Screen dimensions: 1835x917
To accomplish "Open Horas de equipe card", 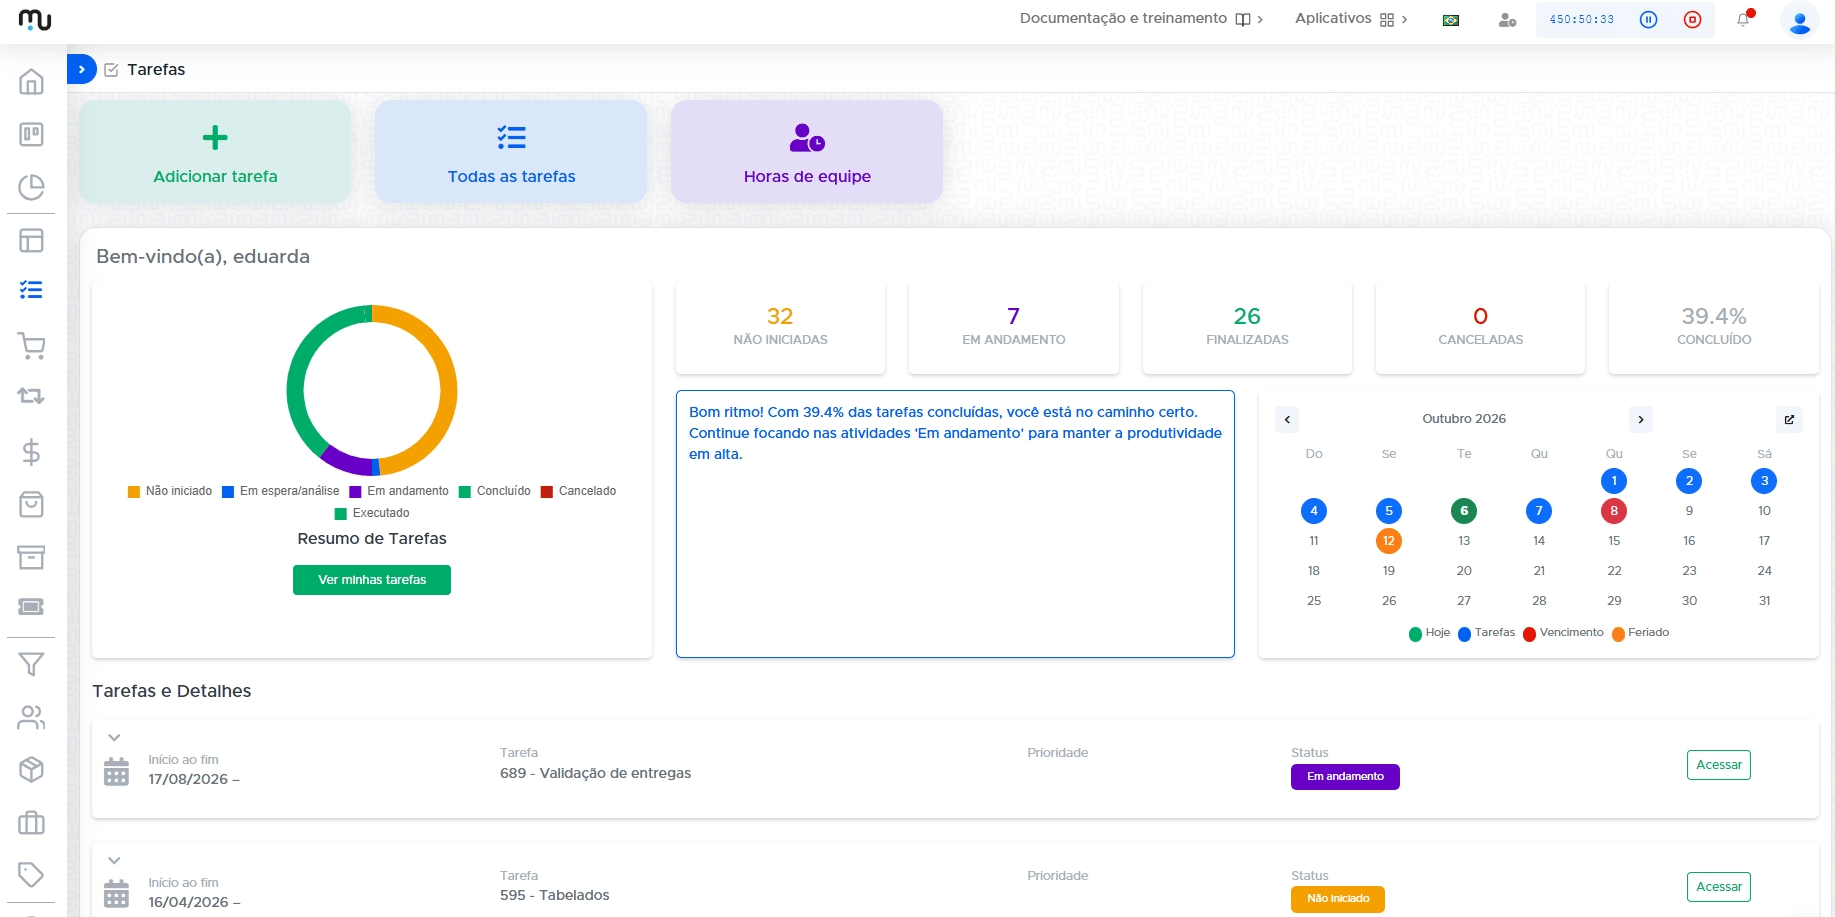I will click(807, 152).
